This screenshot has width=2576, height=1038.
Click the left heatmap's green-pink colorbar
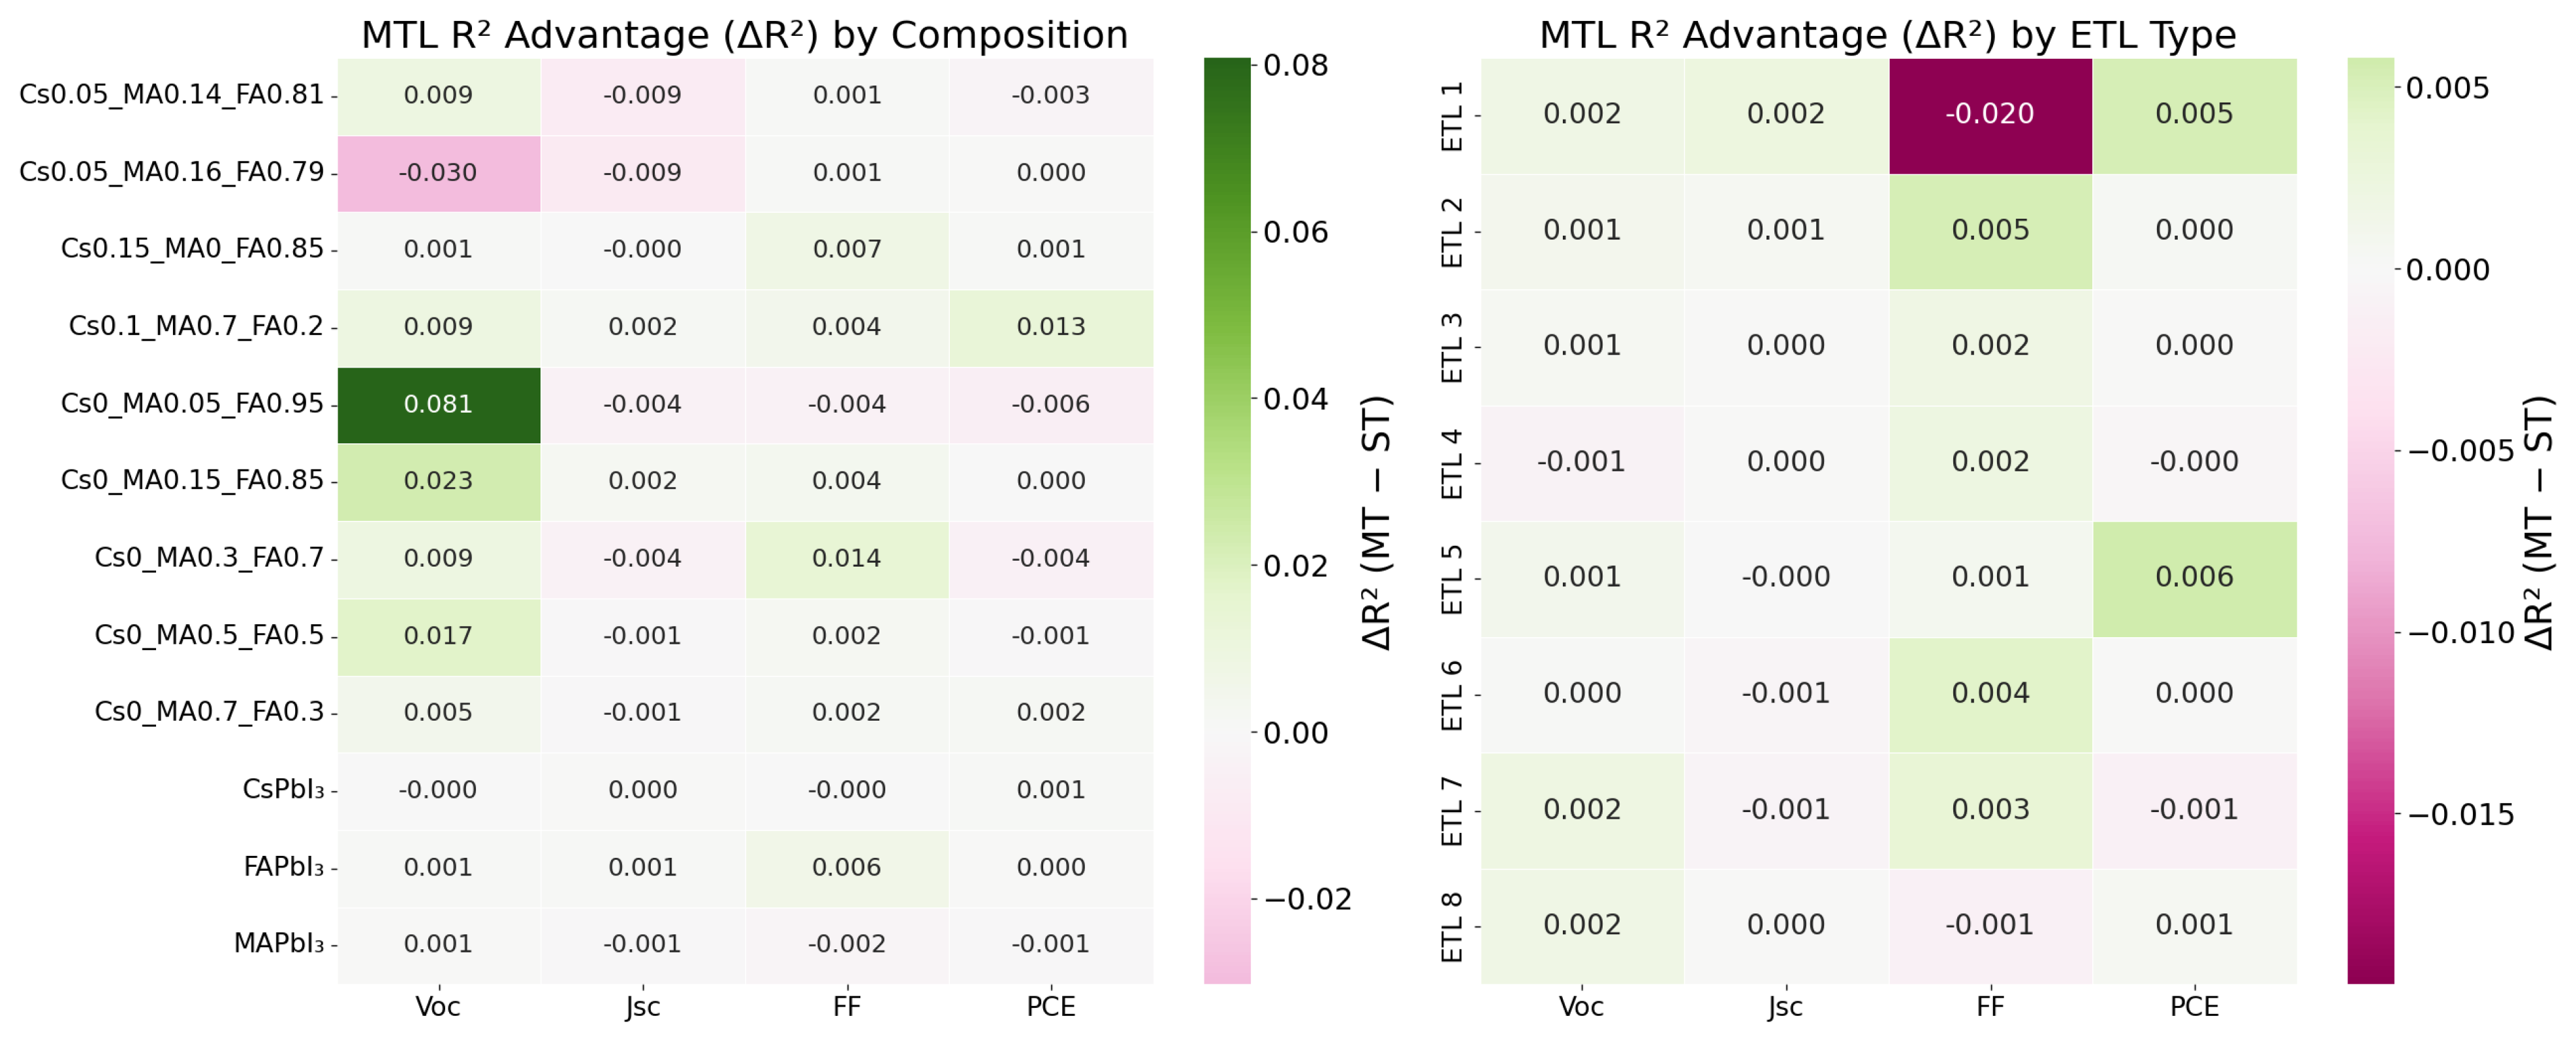click(x=1227, y=520)
